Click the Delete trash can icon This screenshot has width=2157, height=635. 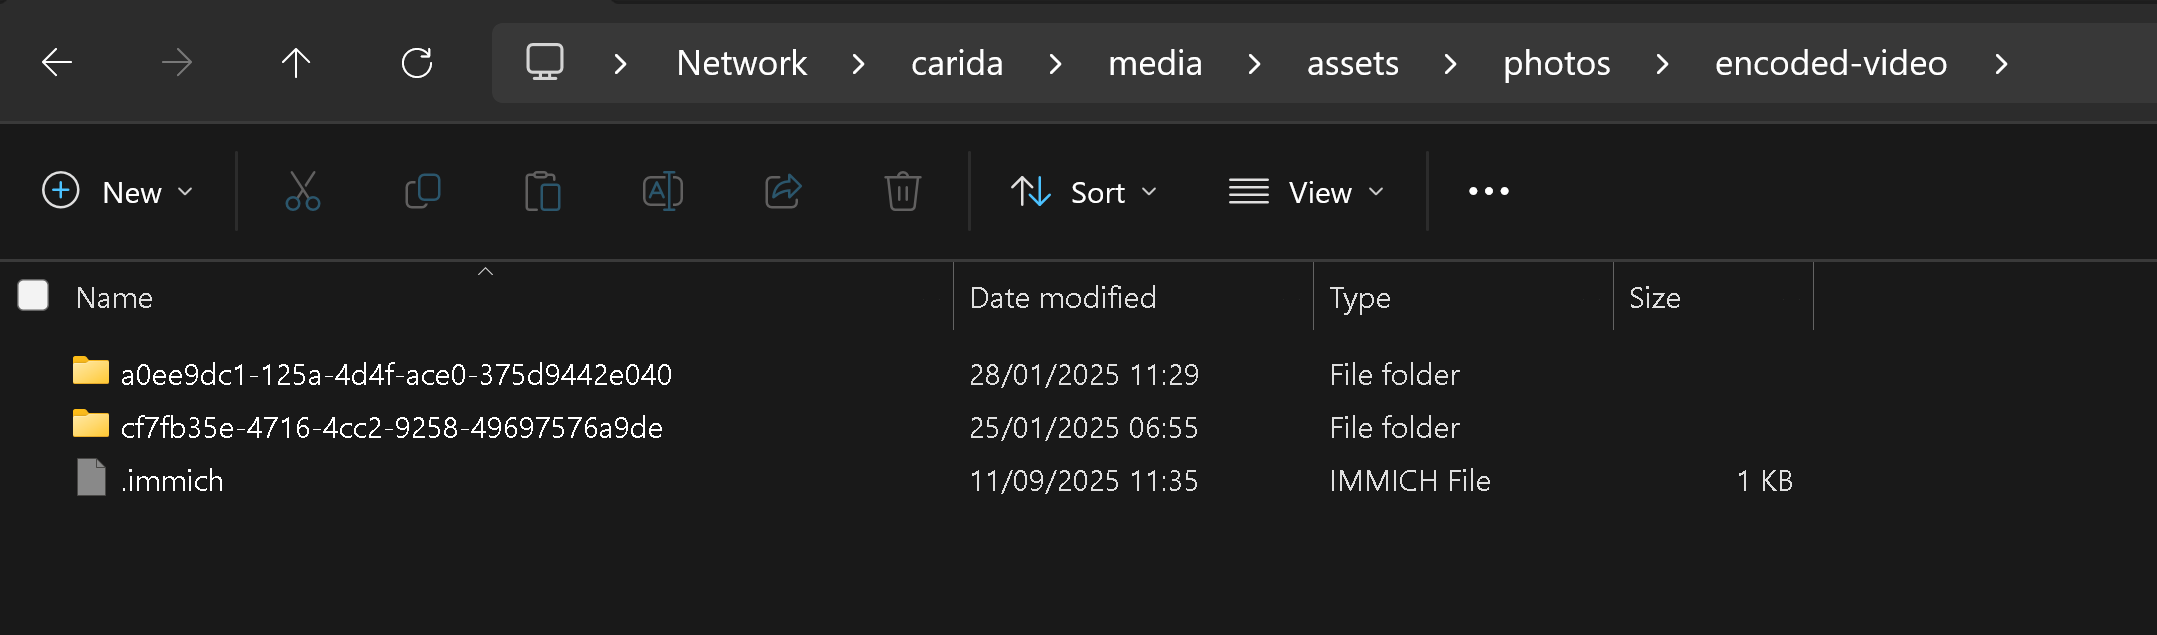coord(902,191)
